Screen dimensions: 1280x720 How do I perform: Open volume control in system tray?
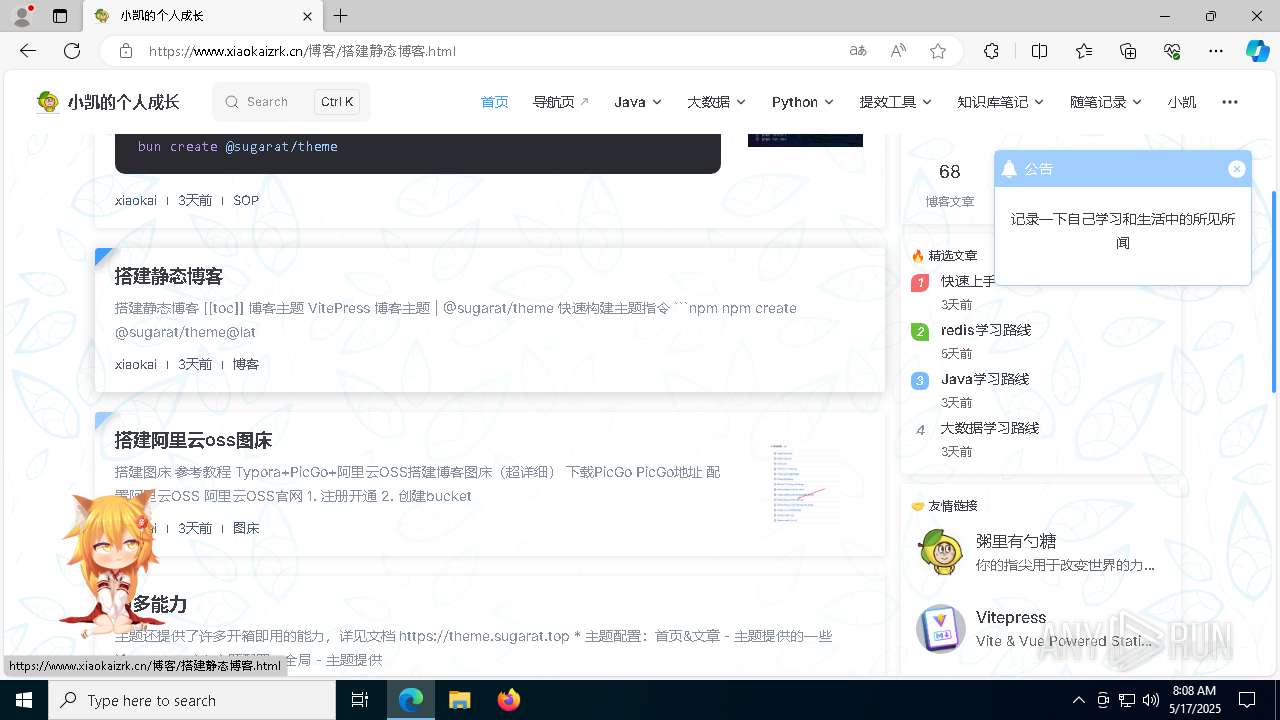pyautogui.click(x=1151, y=700)
